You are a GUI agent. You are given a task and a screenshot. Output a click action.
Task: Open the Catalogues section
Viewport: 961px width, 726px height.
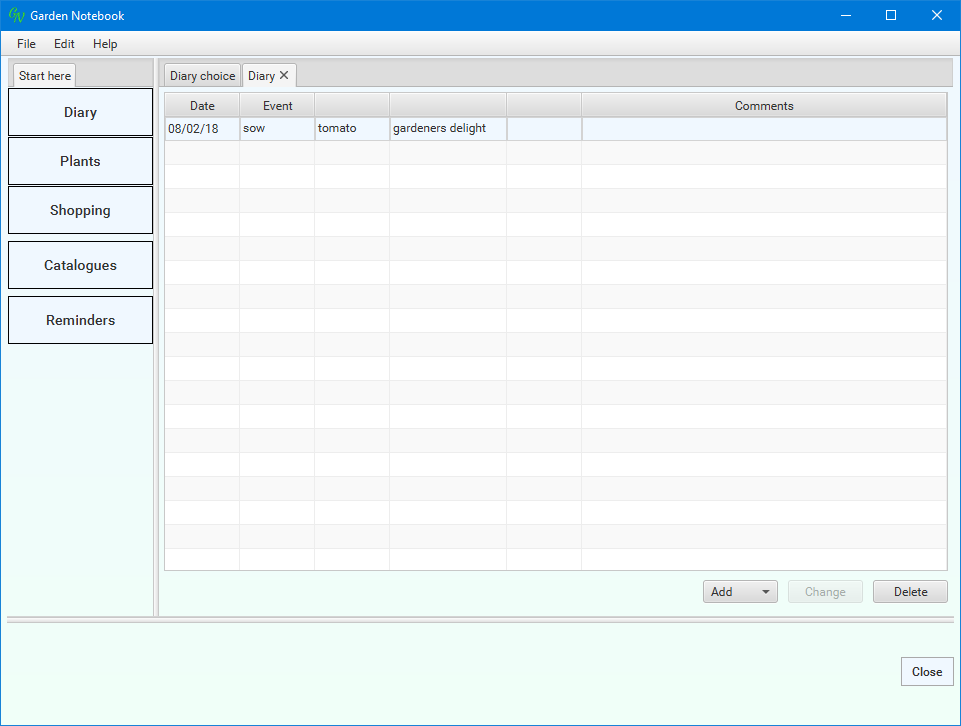tap(80, 265)
